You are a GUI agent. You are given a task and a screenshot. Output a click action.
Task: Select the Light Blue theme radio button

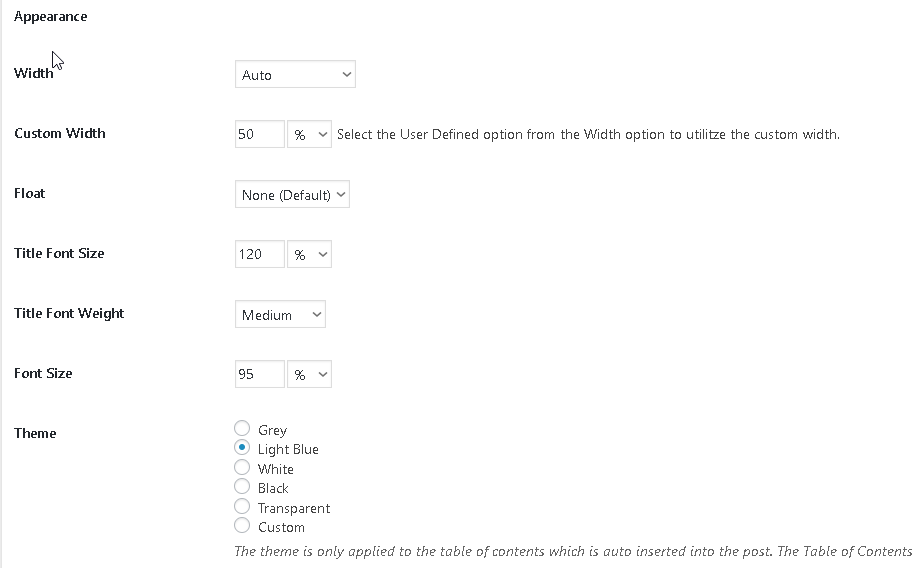point(242,448)
